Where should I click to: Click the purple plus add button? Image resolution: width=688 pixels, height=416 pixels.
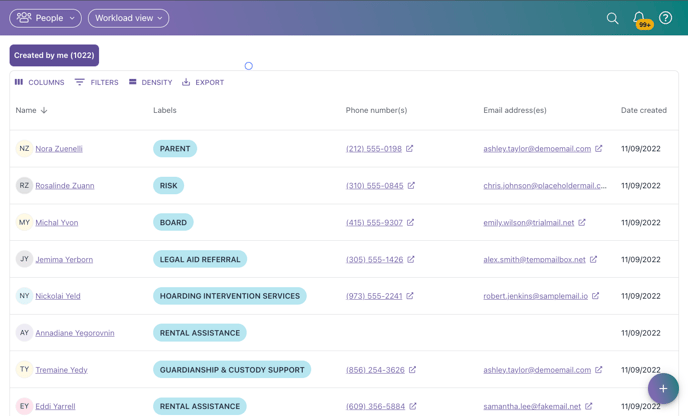[x=662, y=388]
